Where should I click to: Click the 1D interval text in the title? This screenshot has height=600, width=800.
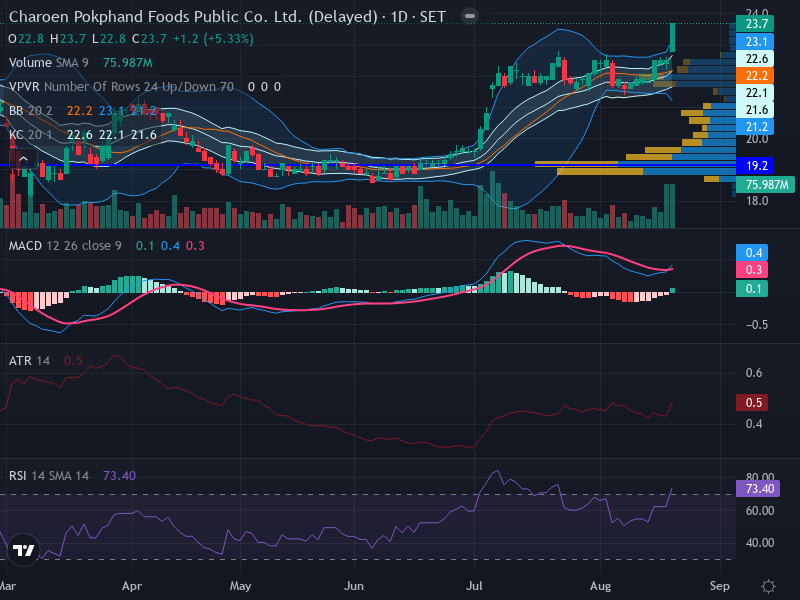398,17
